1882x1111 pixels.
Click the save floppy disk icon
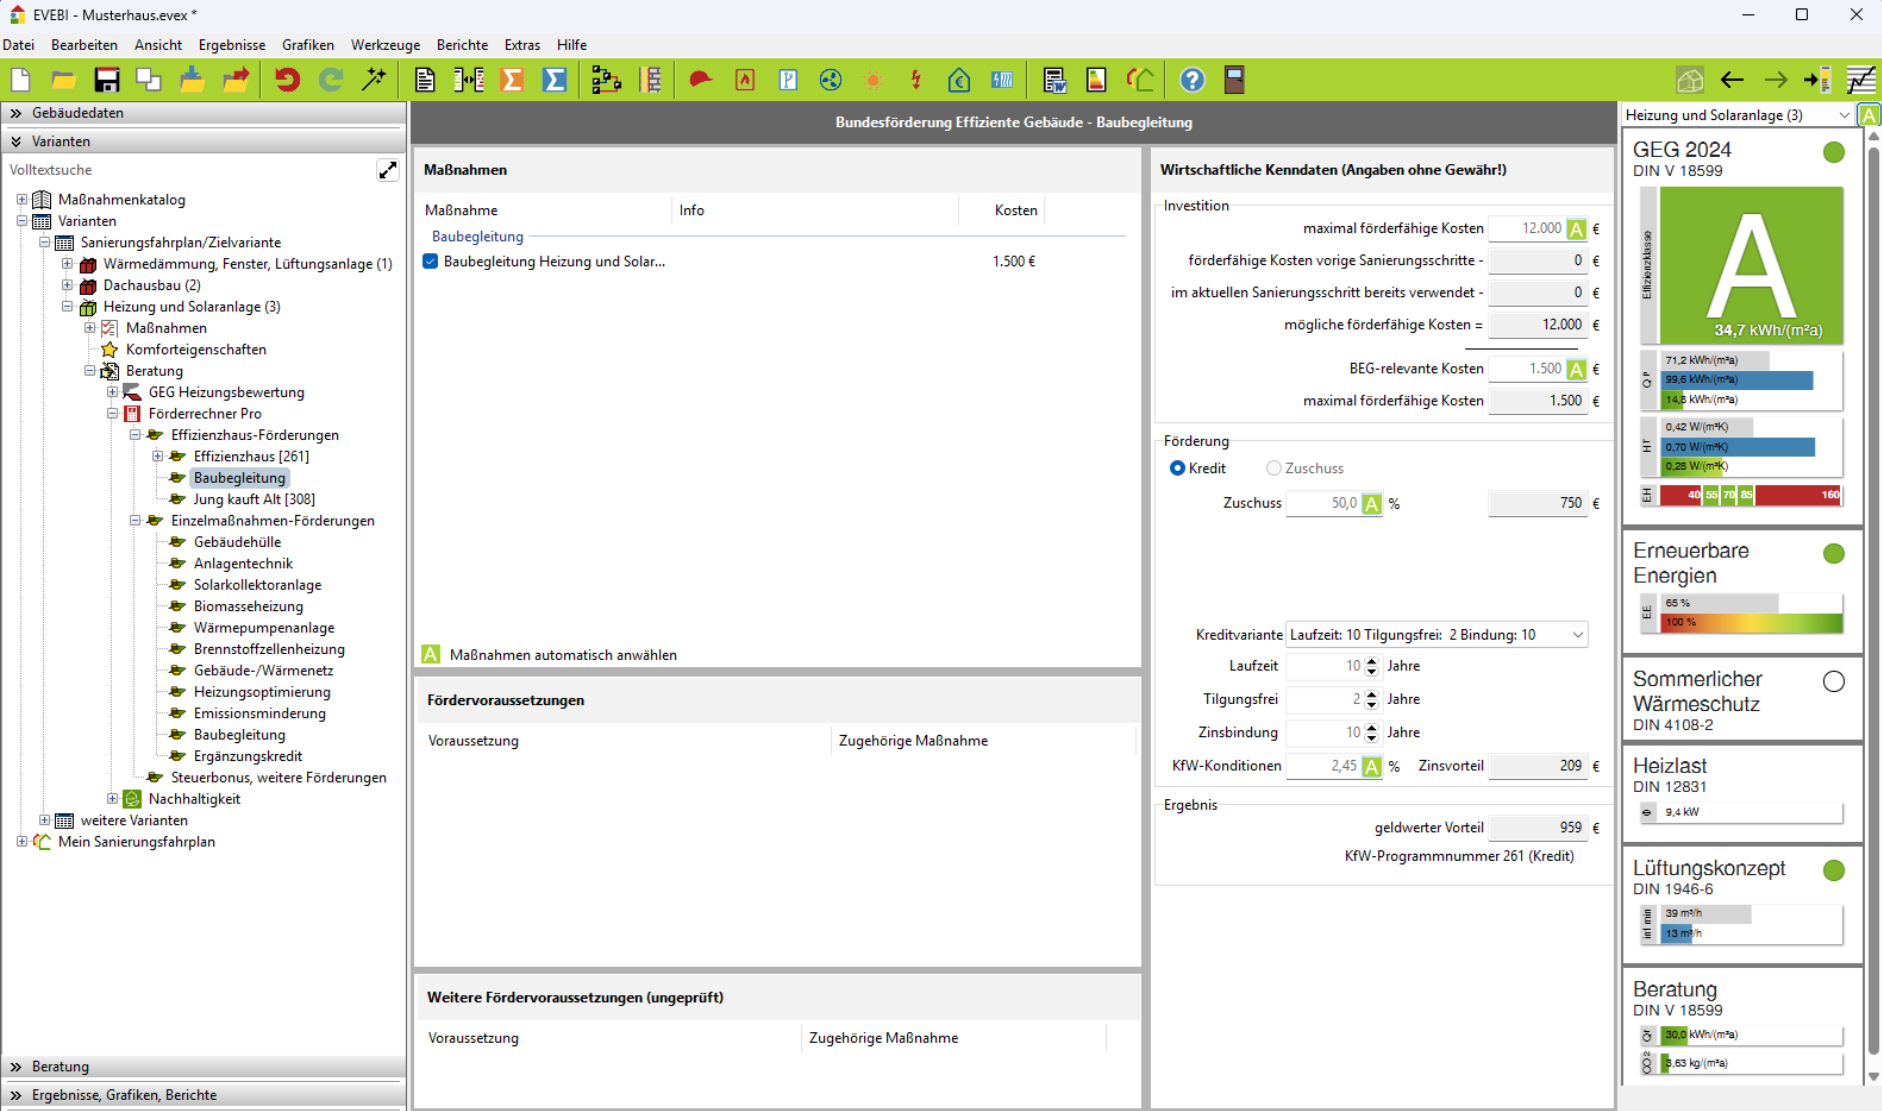point(106,80)
